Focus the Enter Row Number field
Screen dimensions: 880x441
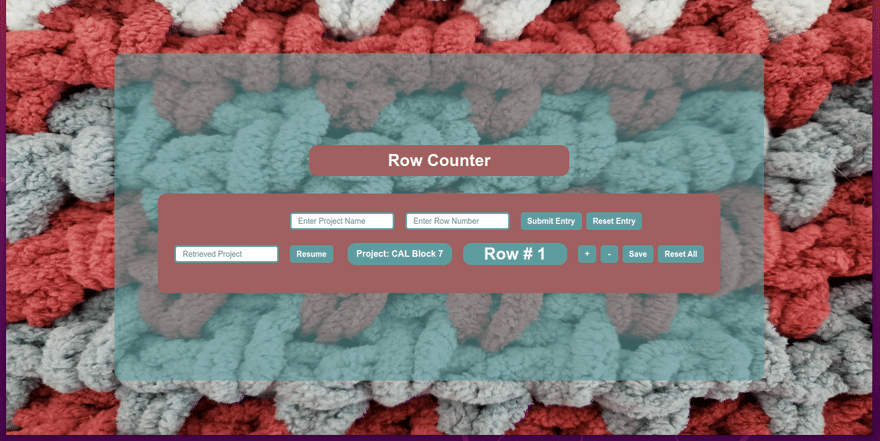457,221
